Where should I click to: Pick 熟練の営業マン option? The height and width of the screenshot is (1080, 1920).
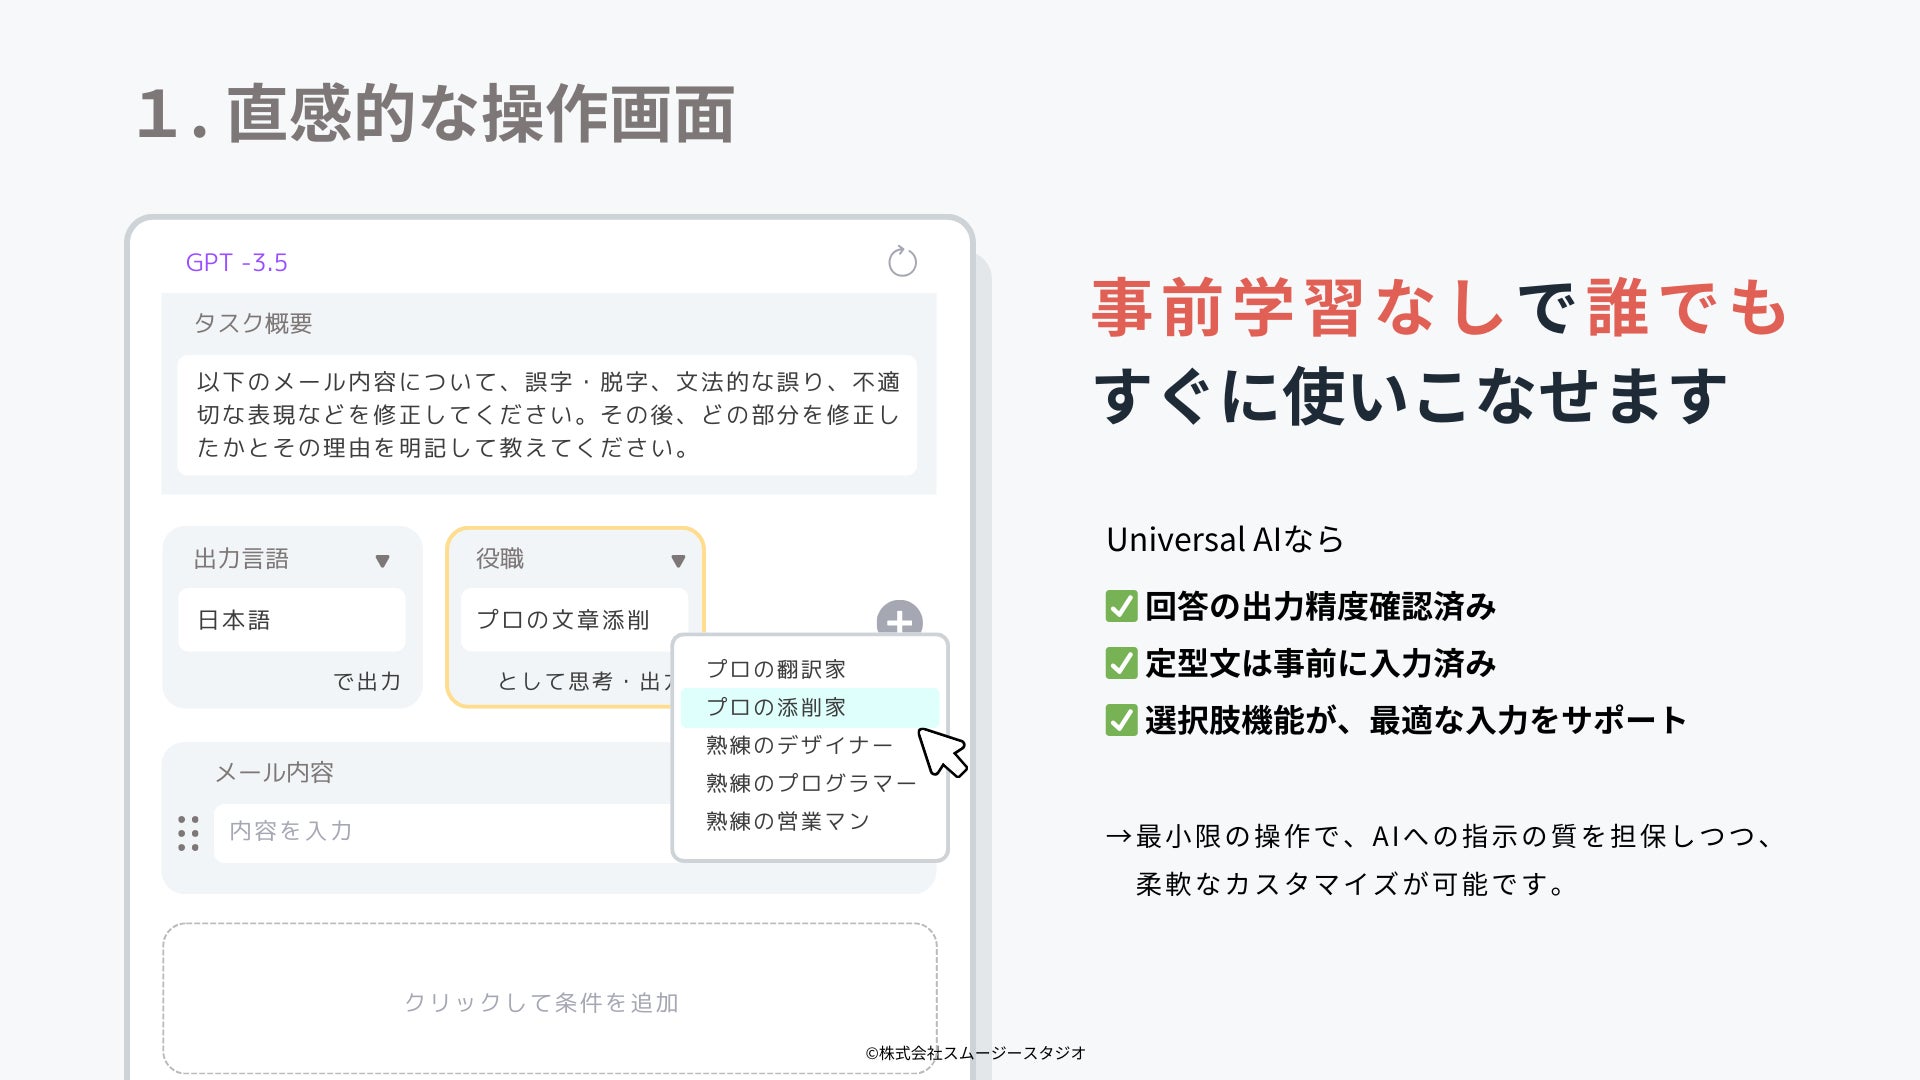pyautogui.click(x=788, y=821)
